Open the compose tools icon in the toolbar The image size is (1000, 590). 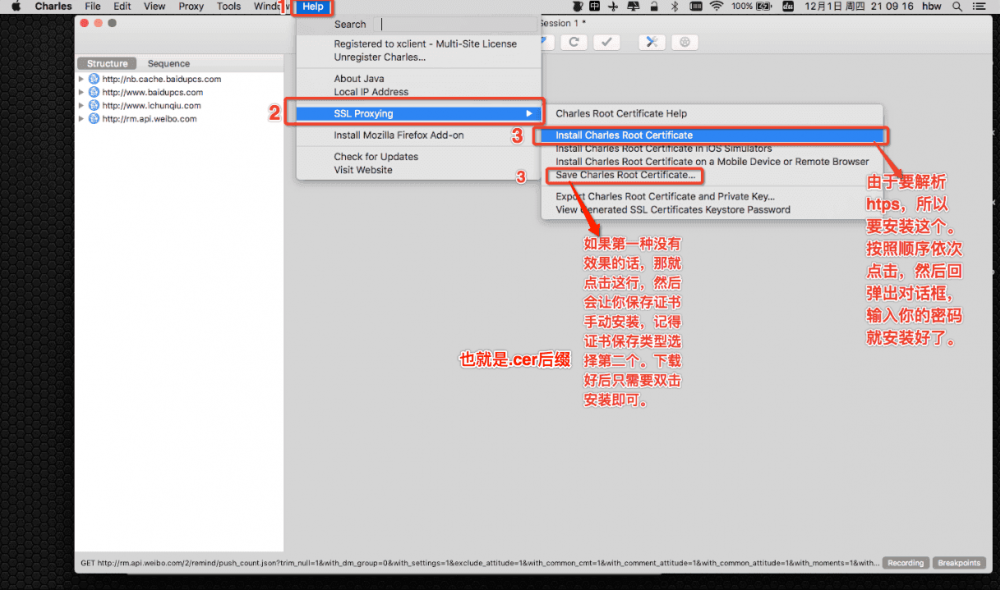(x=649, y=42)
